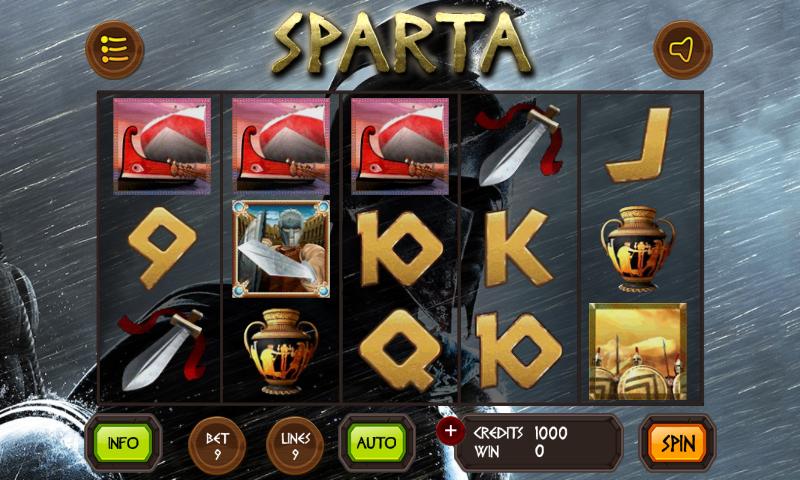
Task: Click the golden K symbol
Action: click(x=517, y=248)
